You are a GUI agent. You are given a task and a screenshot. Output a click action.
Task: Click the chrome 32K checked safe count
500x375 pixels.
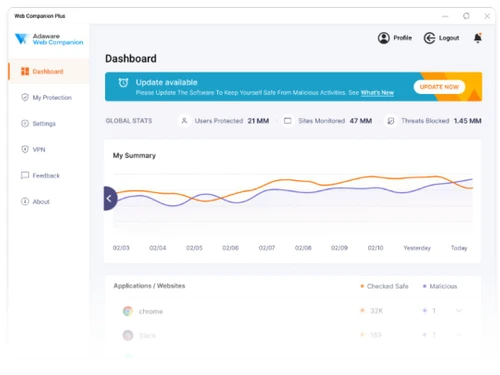376,311
